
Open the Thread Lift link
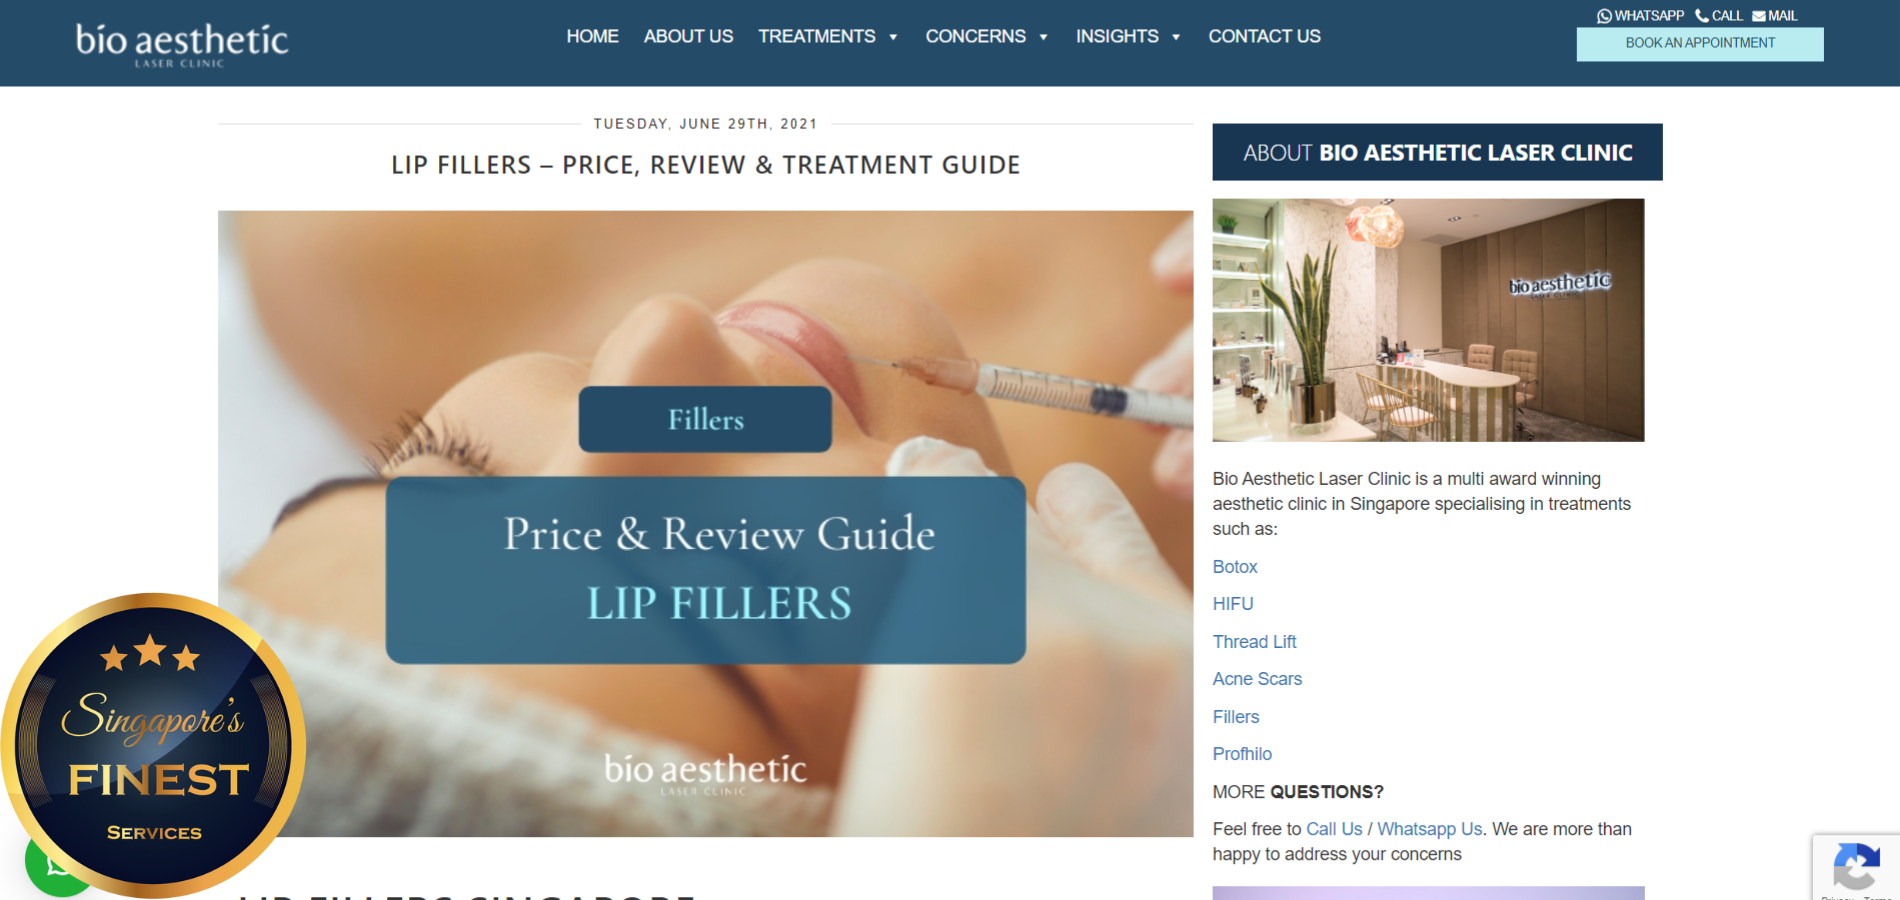point(1254,642)
